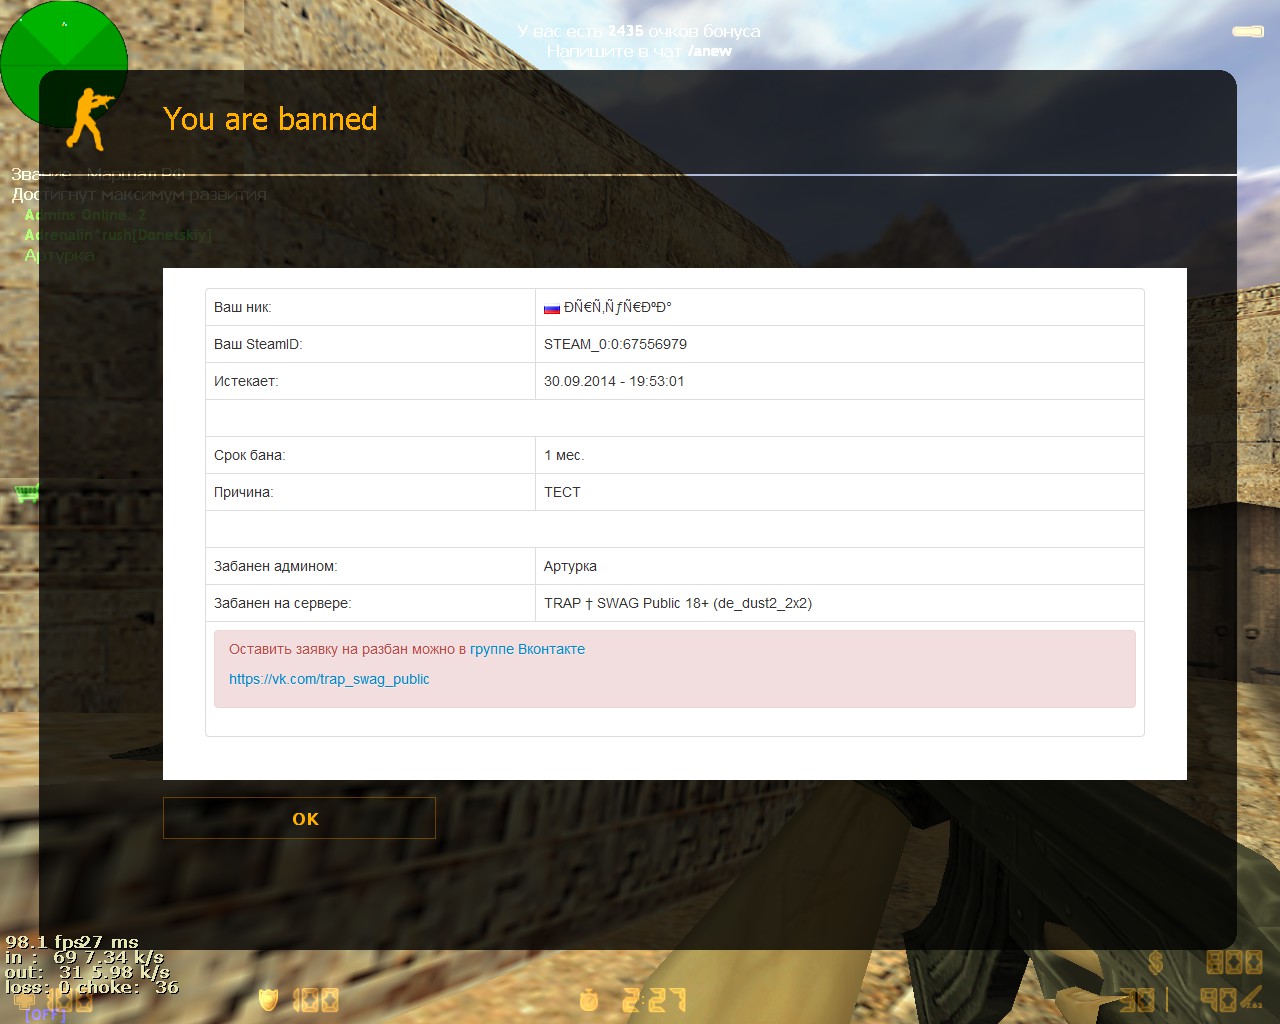Click the Срок бана label
The image size is (1280, 1024).
coord(249,455)
